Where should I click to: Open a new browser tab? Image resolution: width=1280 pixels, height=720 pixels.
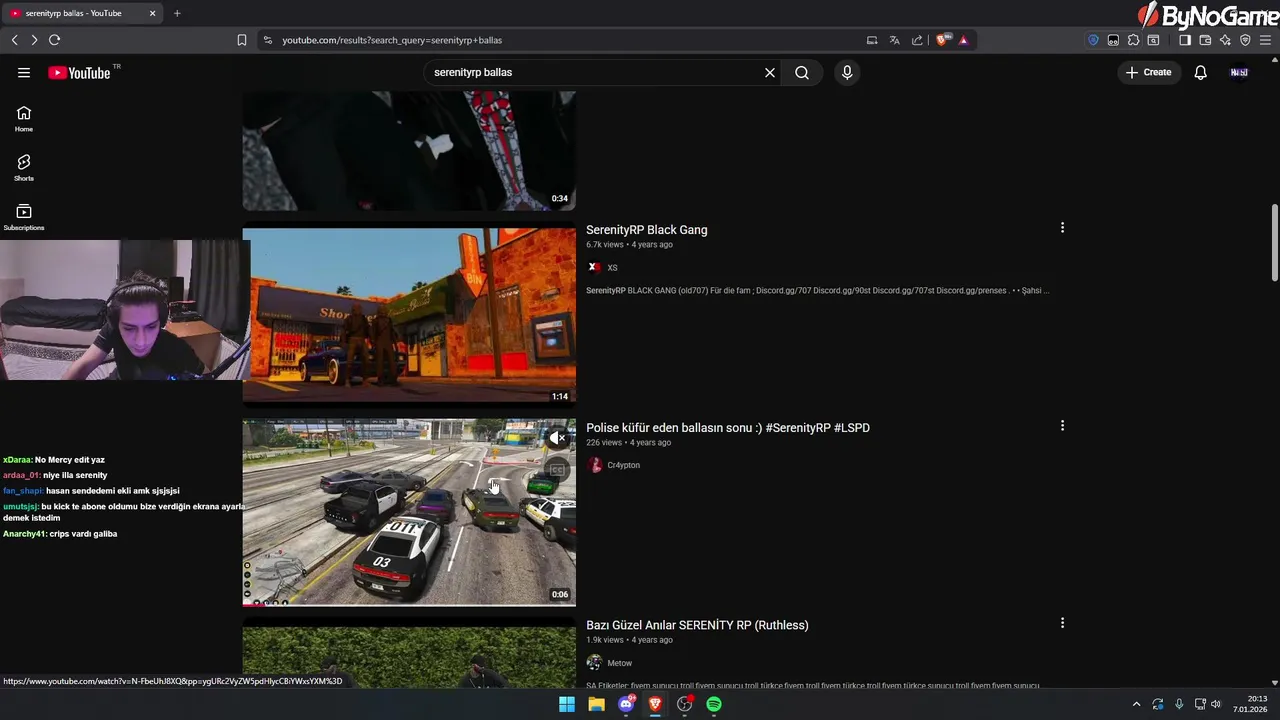[177, 13]
